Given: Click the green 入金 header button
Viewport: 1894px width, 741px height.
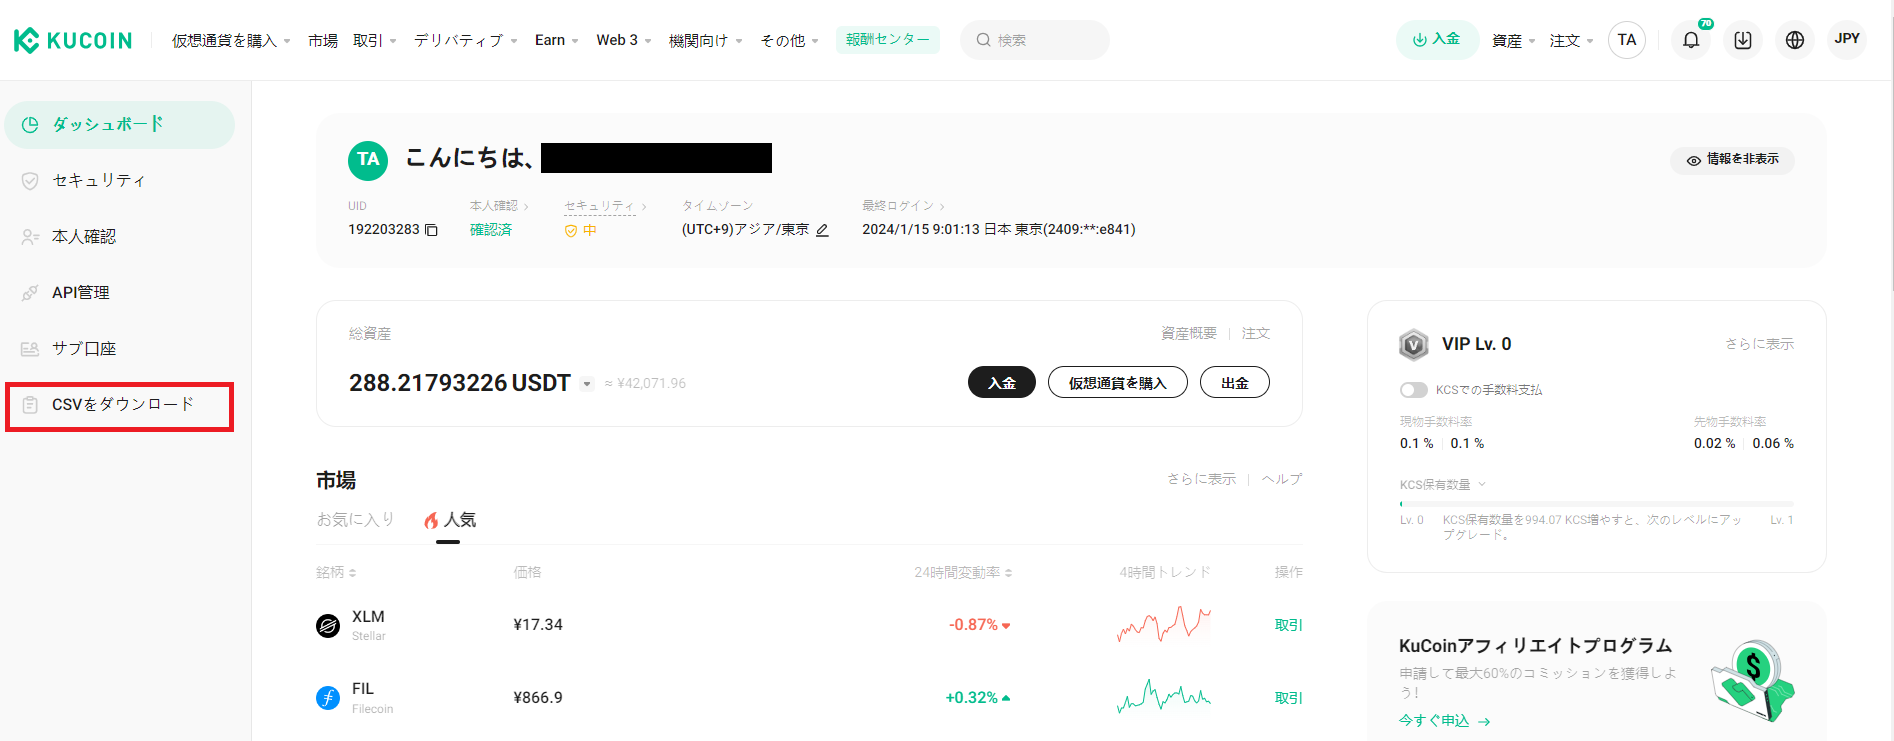Looking at the screenshot, I should 1437,40.
